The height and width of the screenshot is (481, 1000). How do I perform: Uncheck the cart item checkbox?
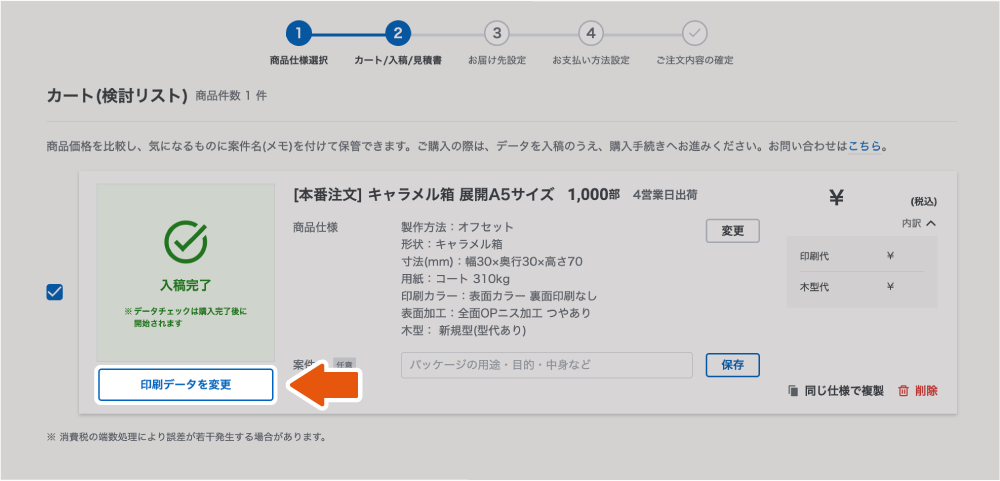[x=55, y=292]
